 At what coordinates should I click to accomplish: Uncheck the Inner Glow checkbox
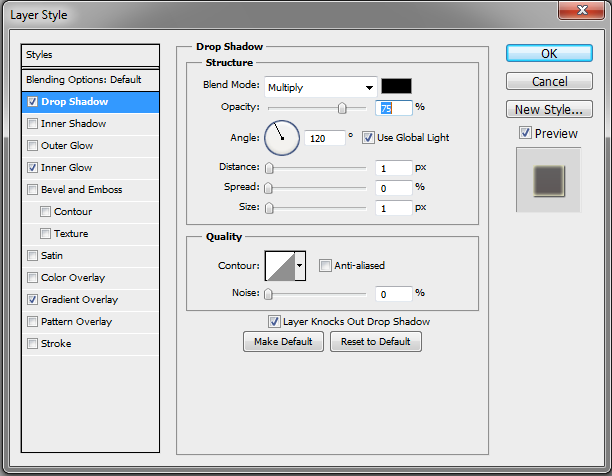click(x=32, y=168)
